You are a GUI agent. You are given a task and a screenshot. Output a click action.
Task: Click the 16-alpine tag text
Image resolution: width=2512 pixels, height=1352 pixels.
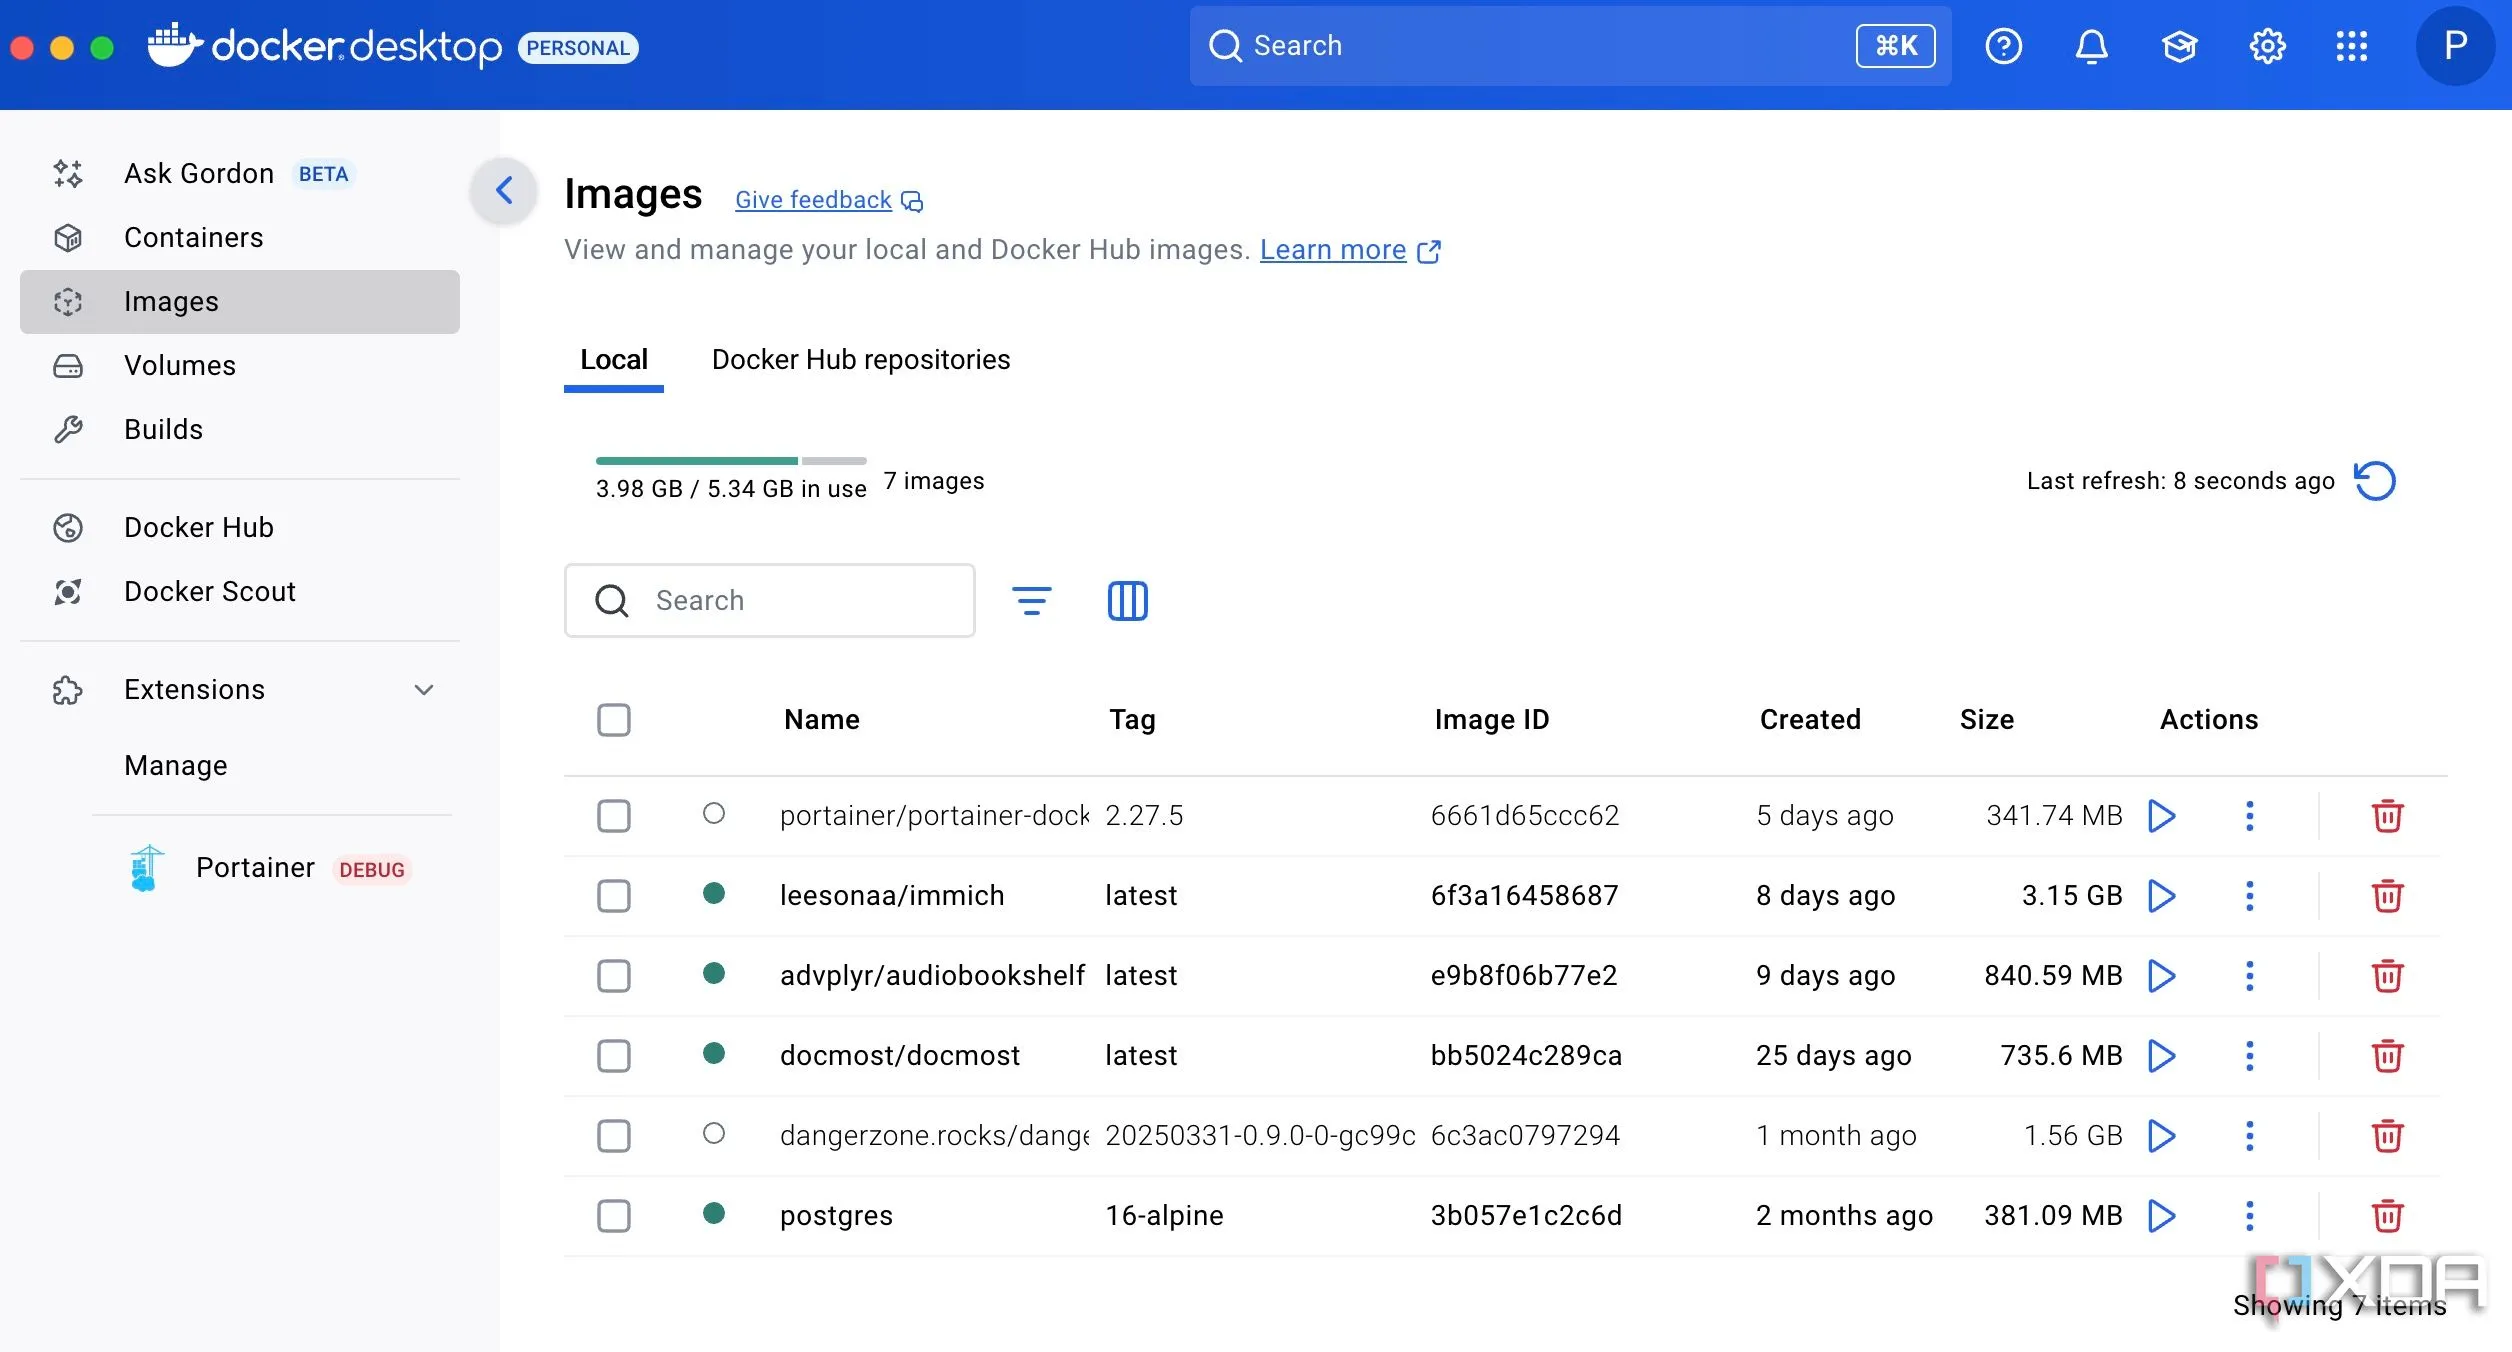point(1164,1216)
